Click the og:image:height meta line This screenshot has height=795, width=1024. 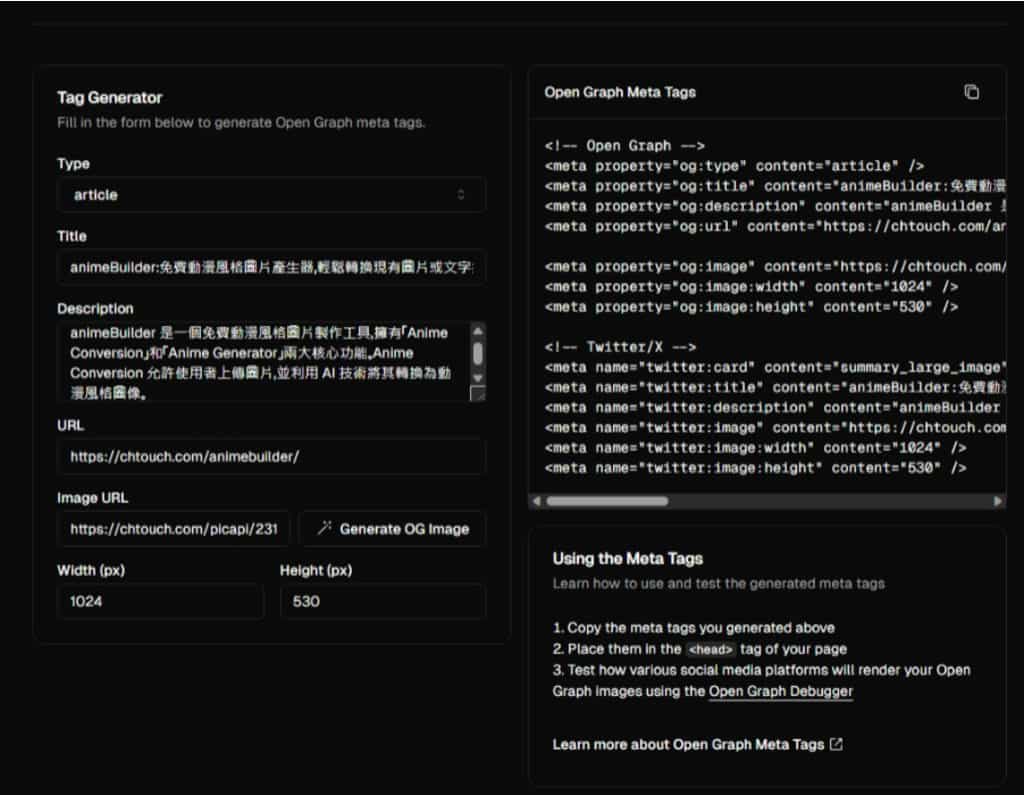[751, 307]
